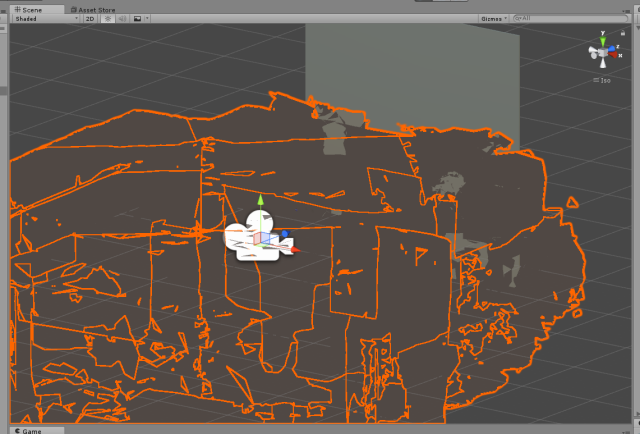Viewport: 640px width, 434px height.
Task: Click the scene search All field
Action: pyautogui.click(x=571, y=18)
